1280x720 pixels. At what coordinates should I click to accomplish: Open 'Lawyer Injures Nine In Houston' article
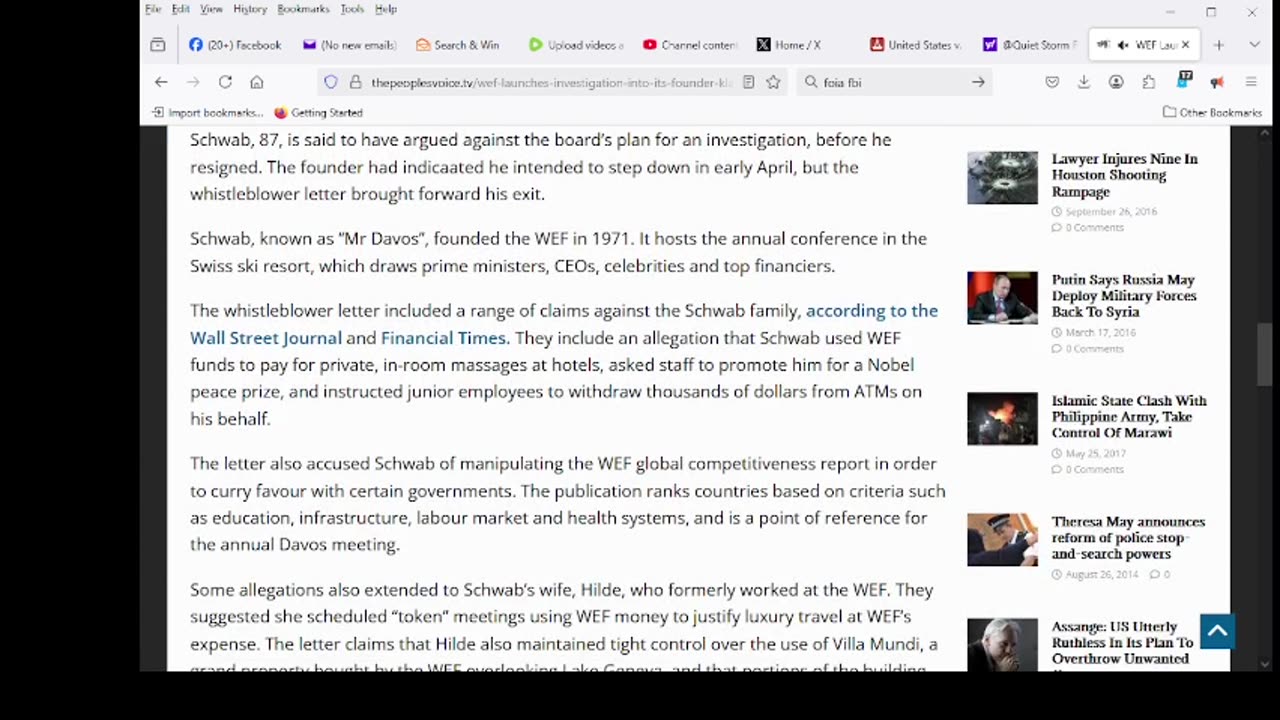pos(1124,175)
